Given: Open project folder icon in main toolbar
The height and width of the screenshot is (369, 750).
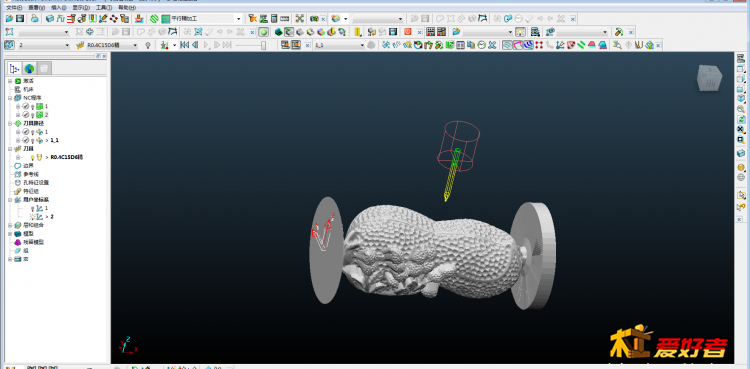Looking at the screenshot, I should 10,19.
